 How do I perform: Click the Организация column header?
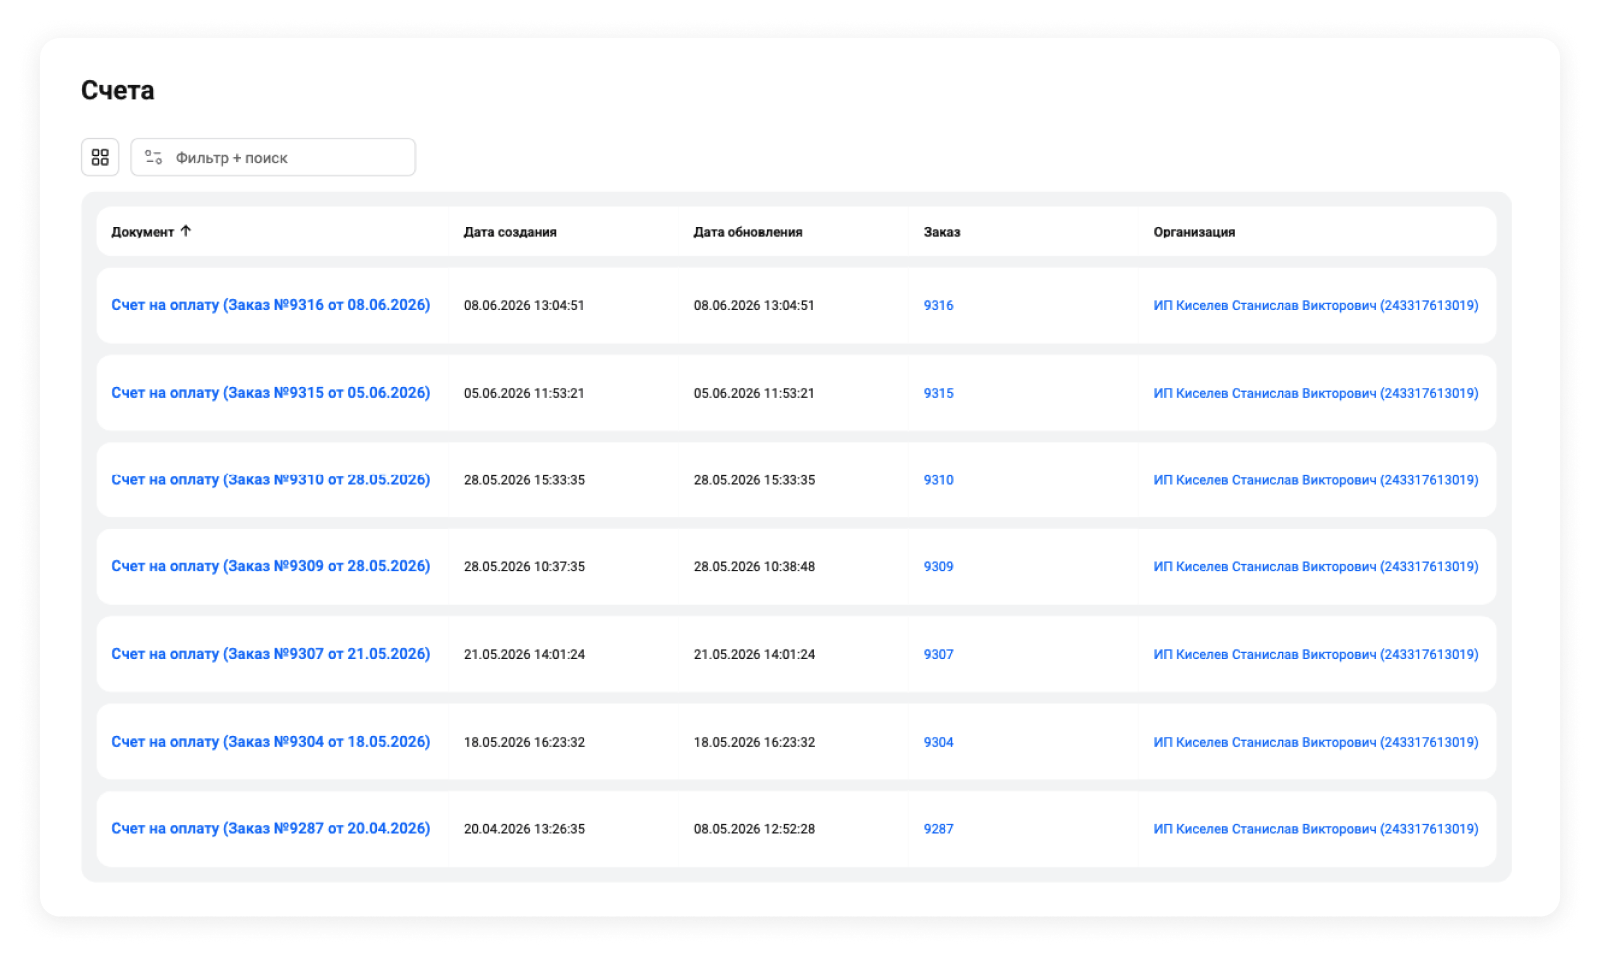pos(1194,232)
